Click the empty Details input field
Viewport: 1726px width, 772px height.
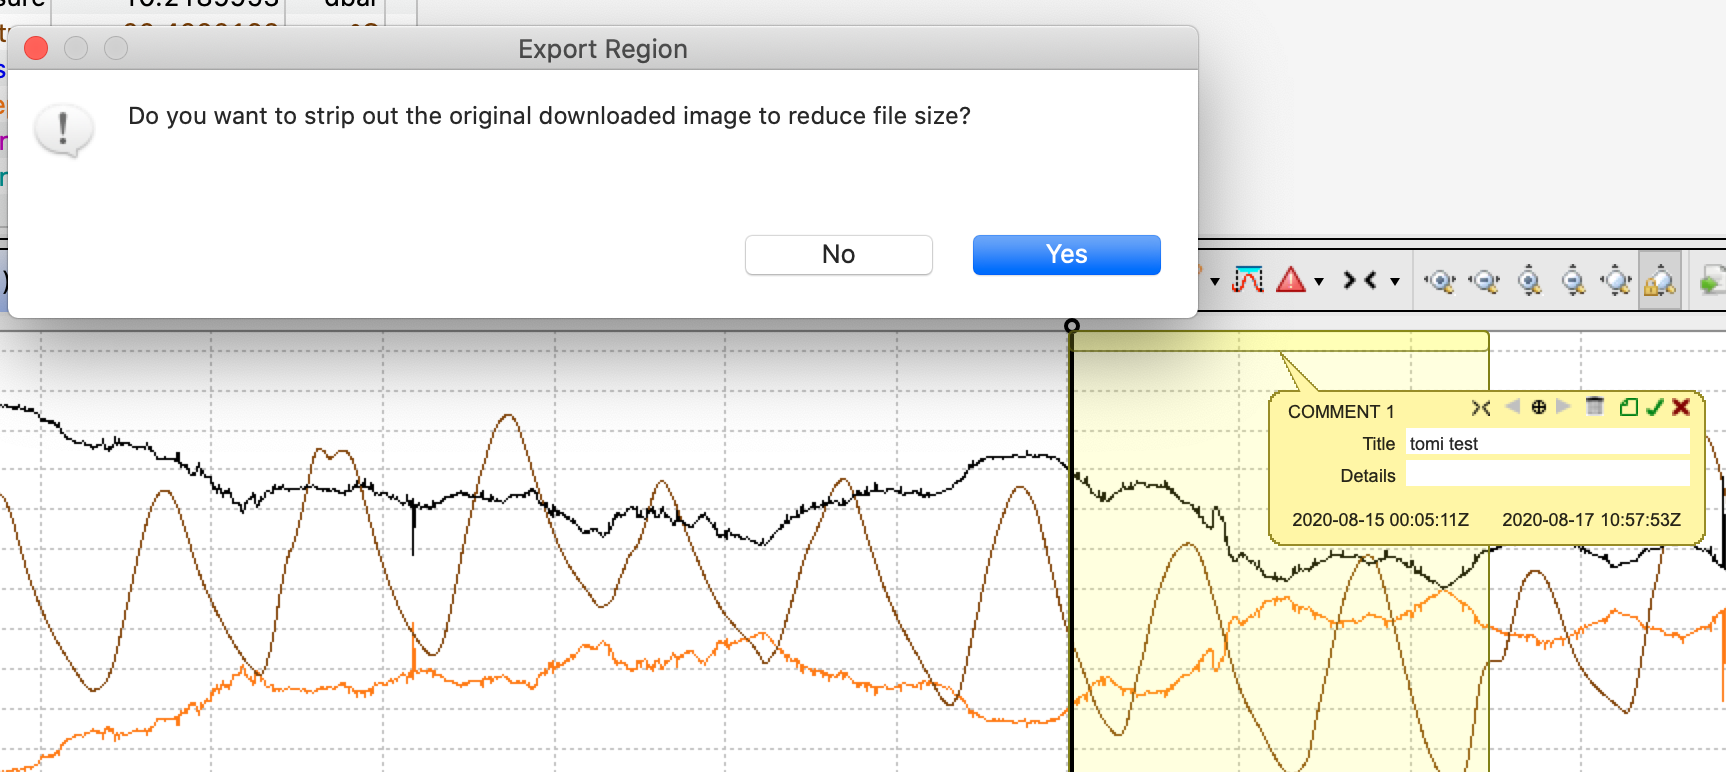(1547, 475)
